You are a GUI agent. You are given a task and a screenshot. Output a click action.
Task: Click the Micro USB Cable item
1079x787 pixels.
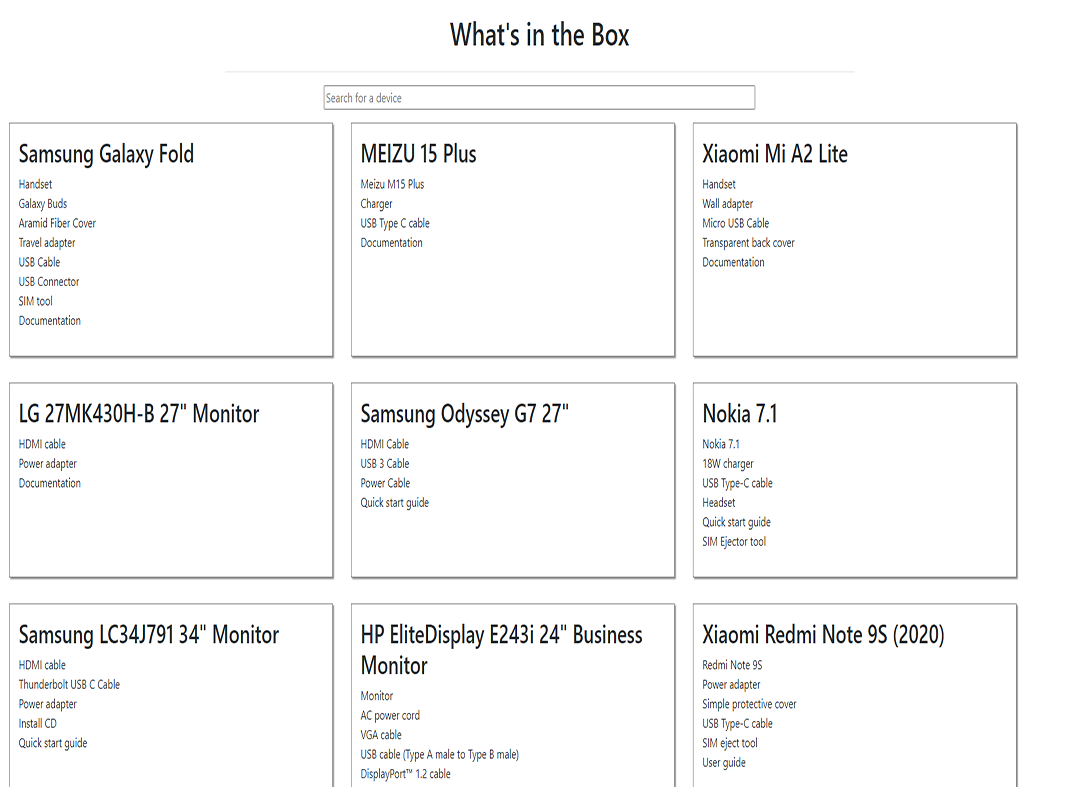(x=736, y=223)
